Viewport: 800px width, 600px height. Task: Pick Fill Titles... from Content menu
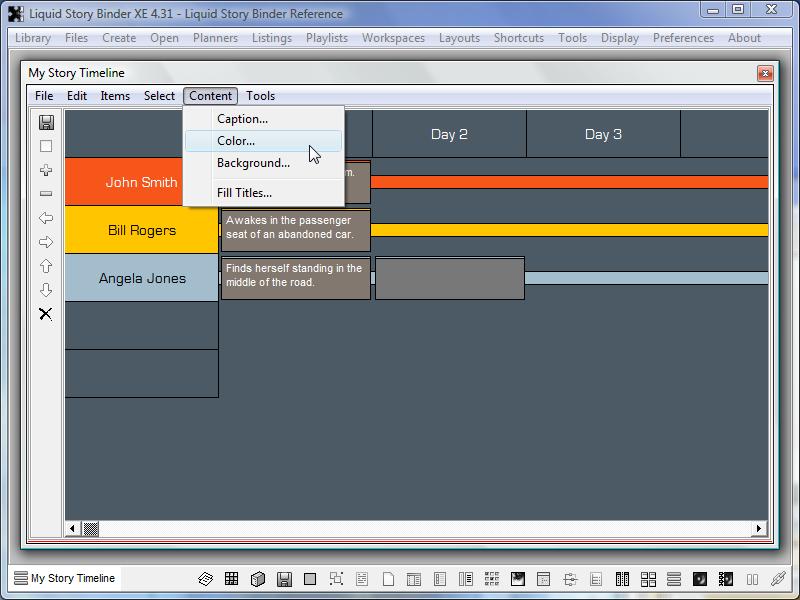(244, 193)
